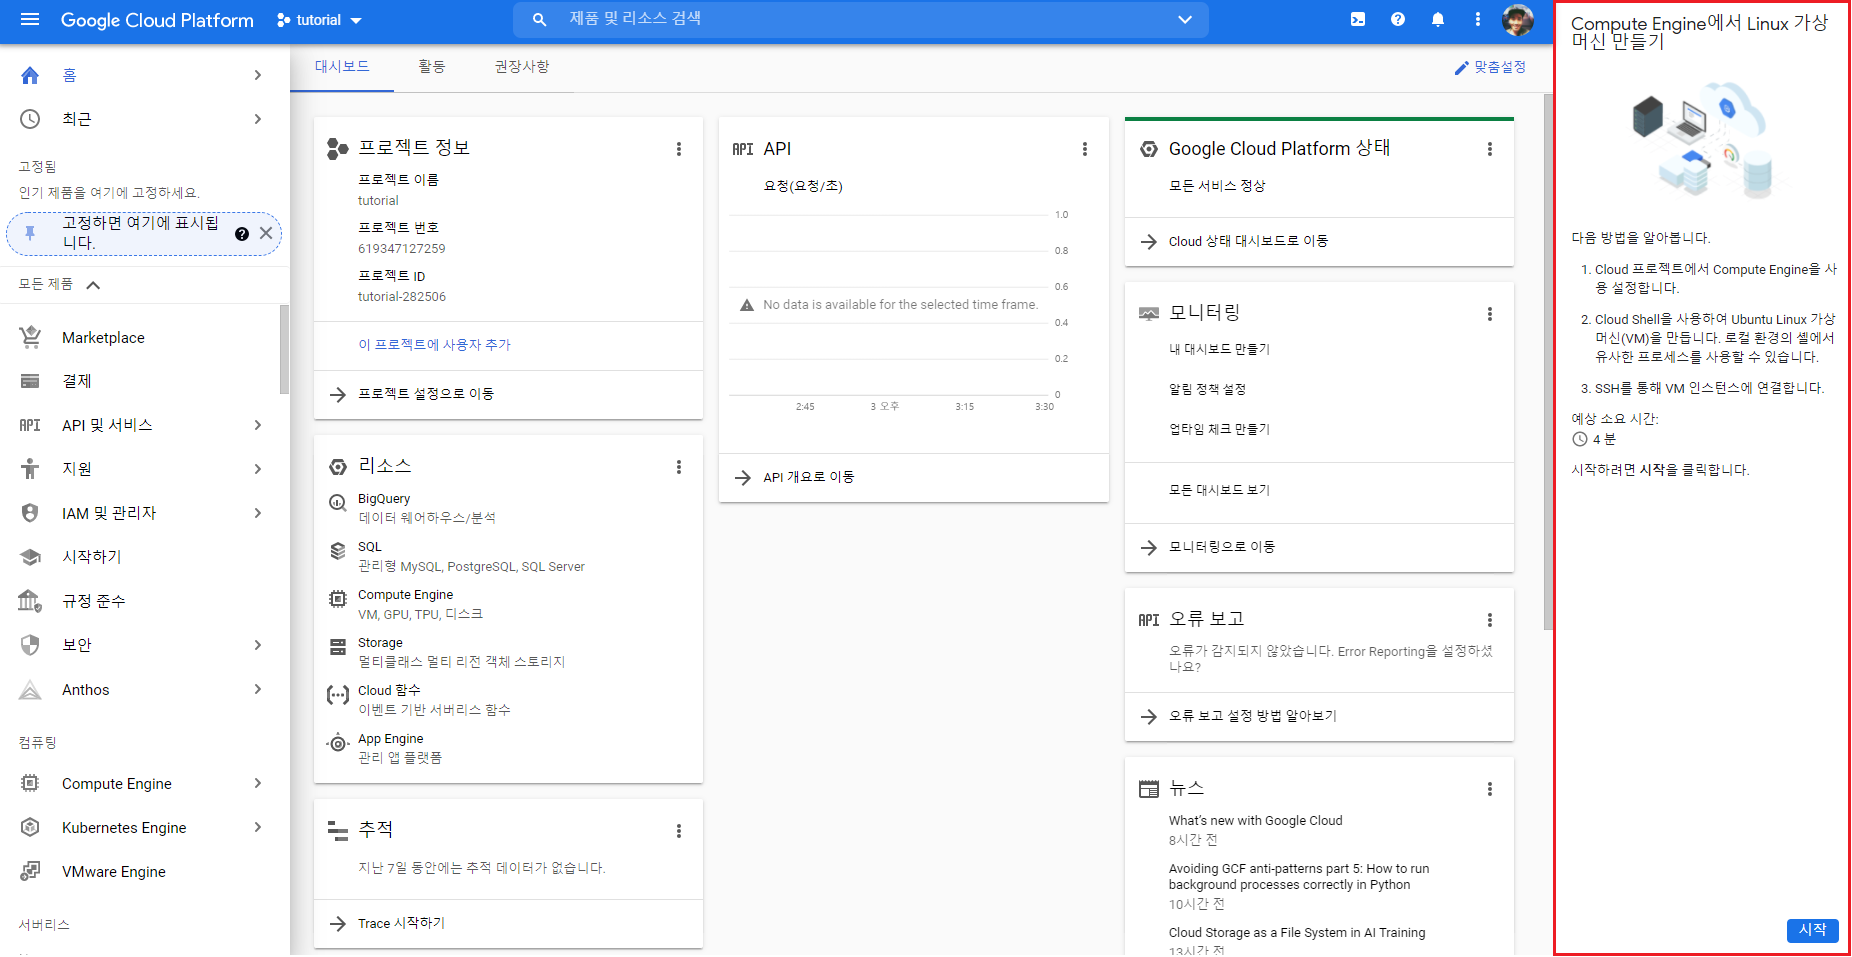Expand 홈 submenu chevron
The height and width of the screenshot is (957, 1852).
pyautogui.click(x=258, y=75)
